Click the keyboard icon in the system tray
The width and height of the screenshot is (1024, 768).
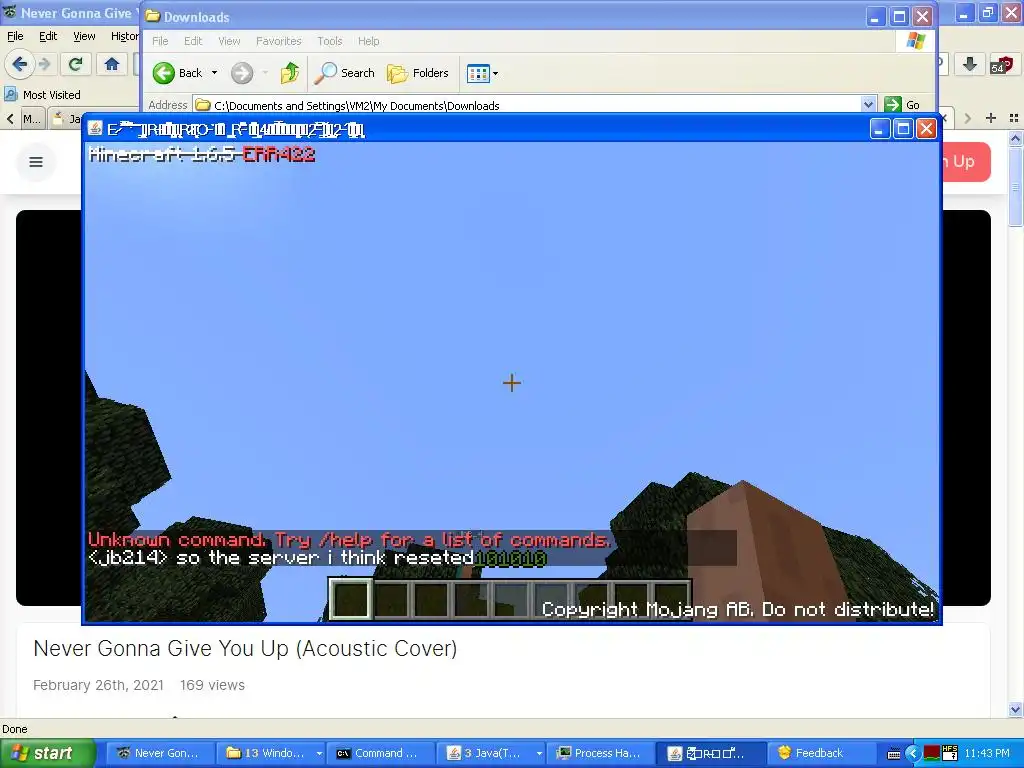(x=894, y=754)
